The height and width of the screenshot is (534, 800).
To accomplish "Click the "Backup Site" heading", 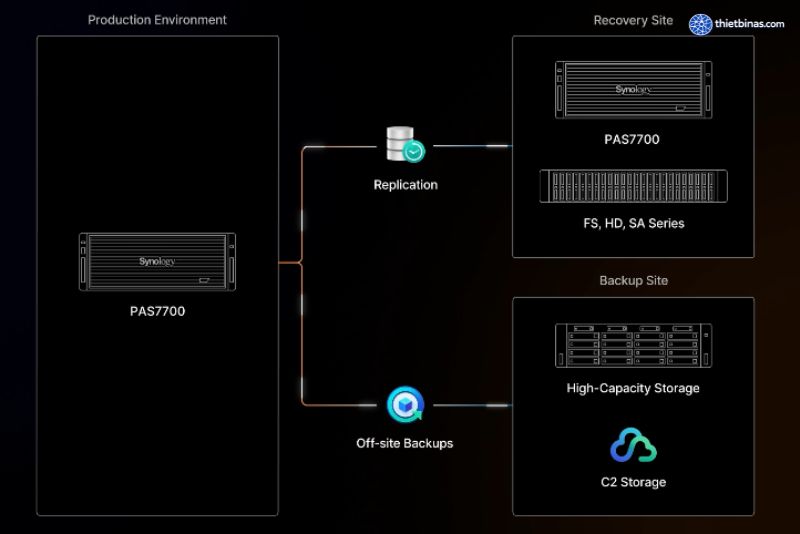I will coord(634,281).
